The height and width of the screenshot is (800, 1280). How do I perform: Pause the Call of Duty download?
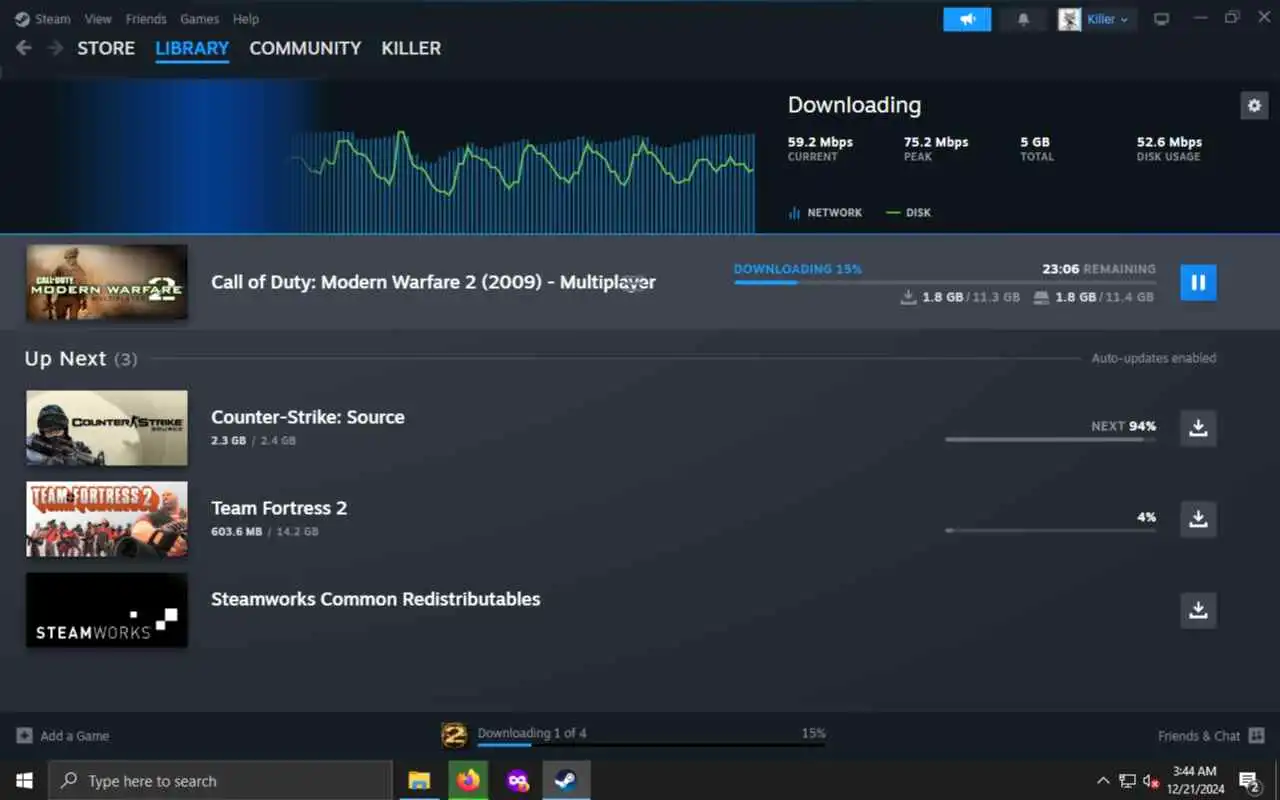click(1198, 282)
